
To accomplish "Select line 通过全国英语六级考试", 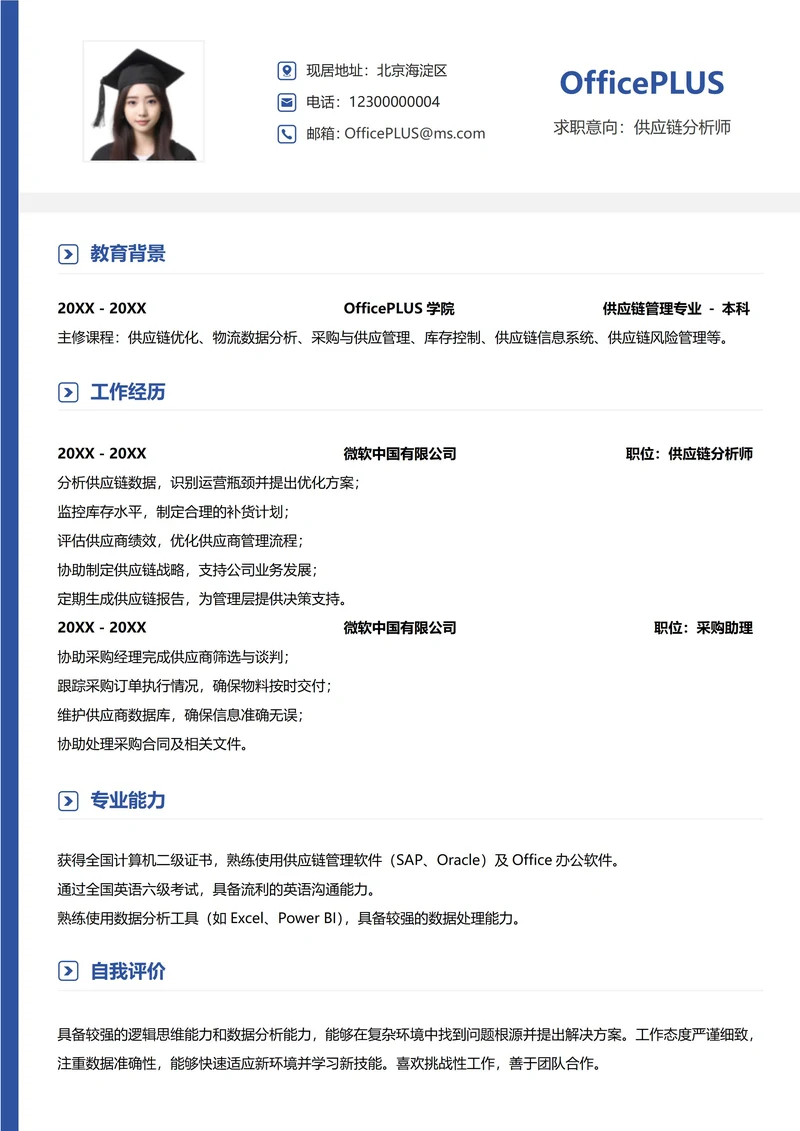I will 217,889.
